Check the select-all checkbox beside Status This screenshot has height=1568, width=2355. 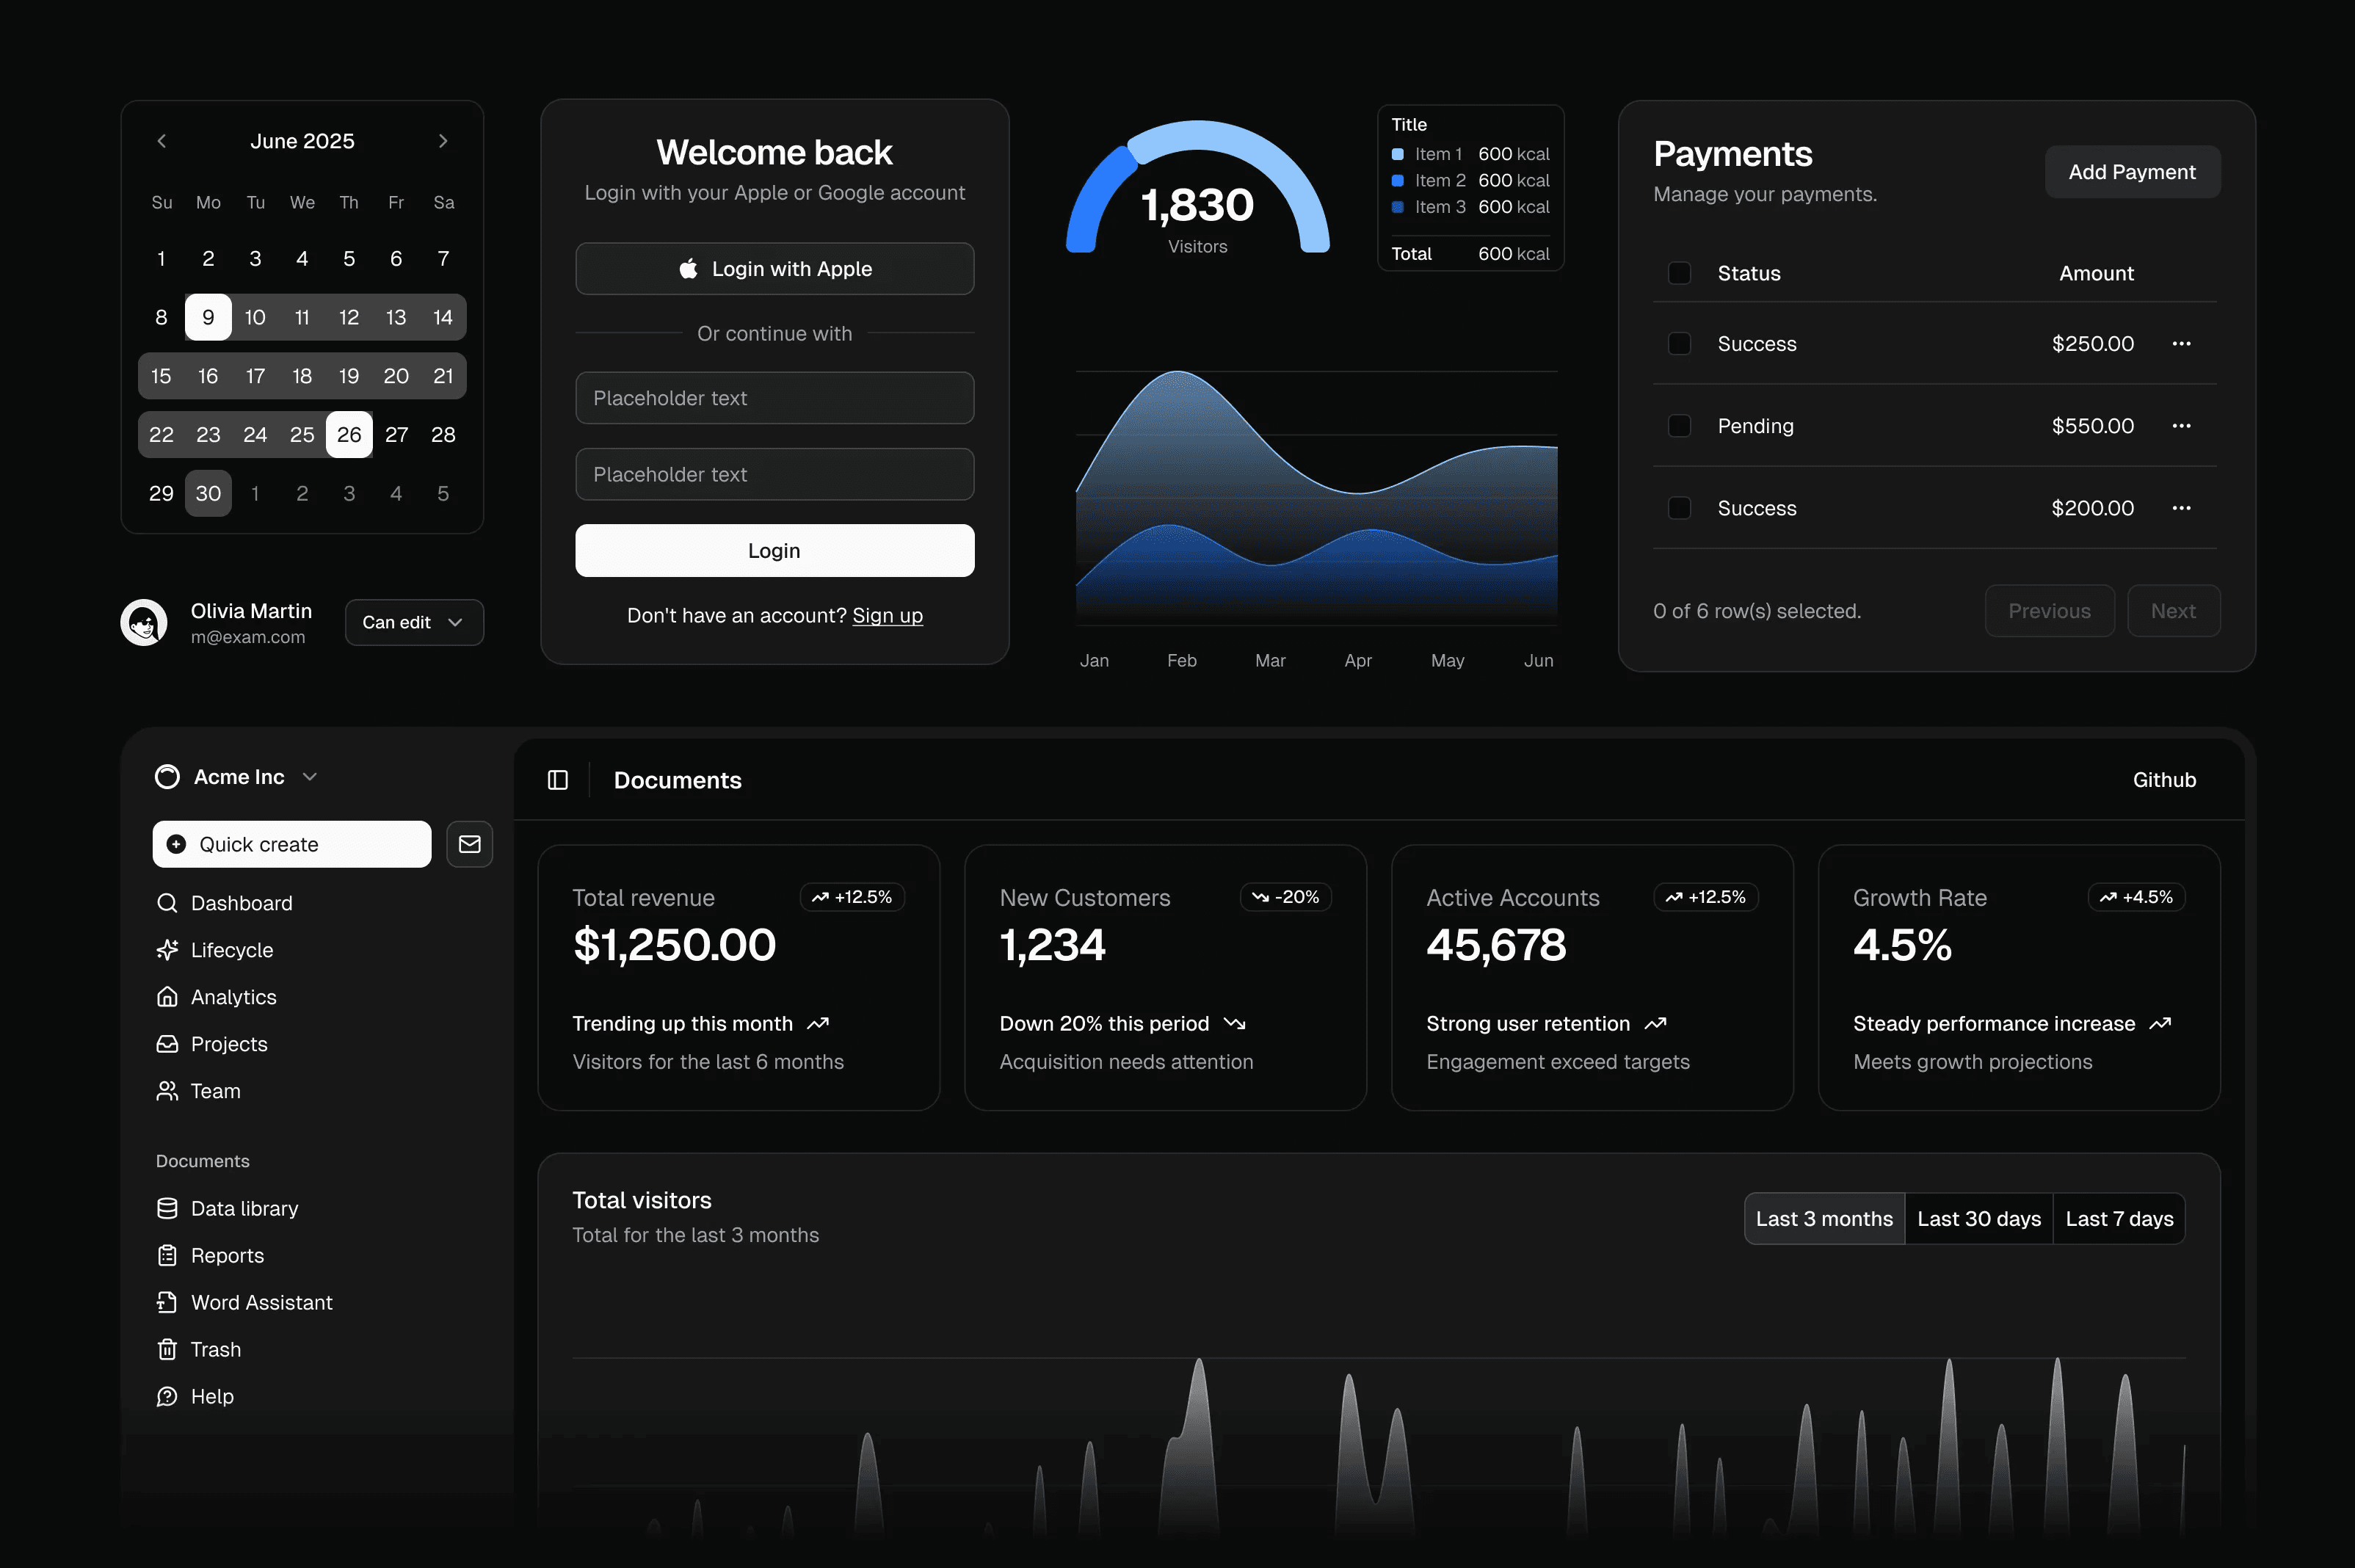click(x=1679, y=273)
